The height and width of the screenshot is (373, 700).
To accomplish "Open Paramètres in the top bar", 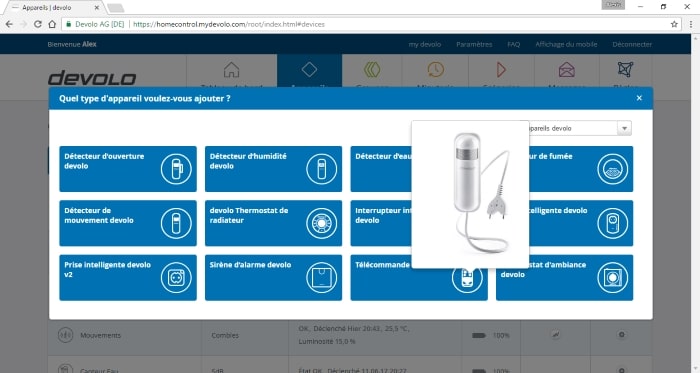I will 474,44.
